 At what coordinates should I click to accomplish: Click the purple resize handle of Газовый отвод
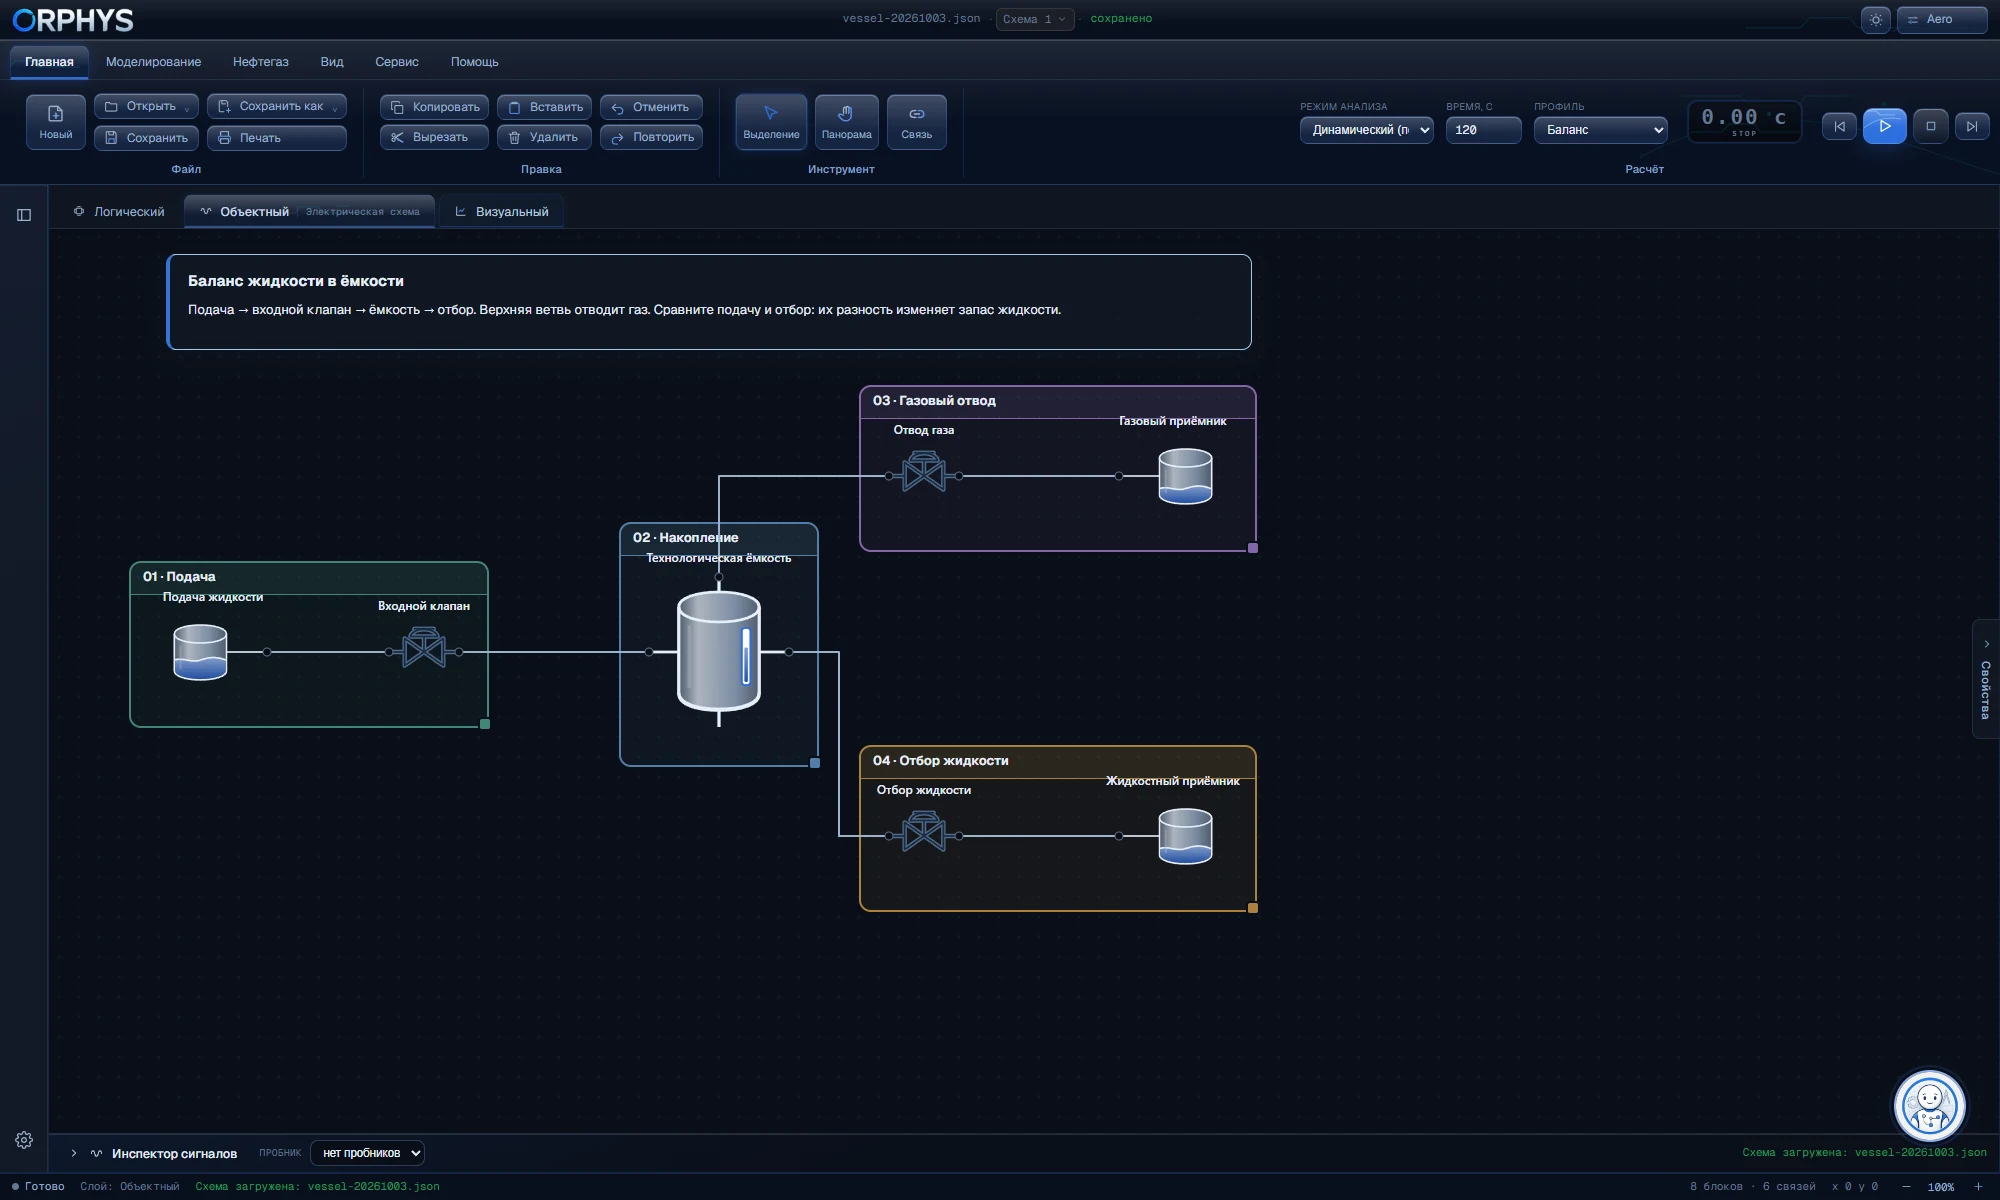click(x=1253, y=548)
